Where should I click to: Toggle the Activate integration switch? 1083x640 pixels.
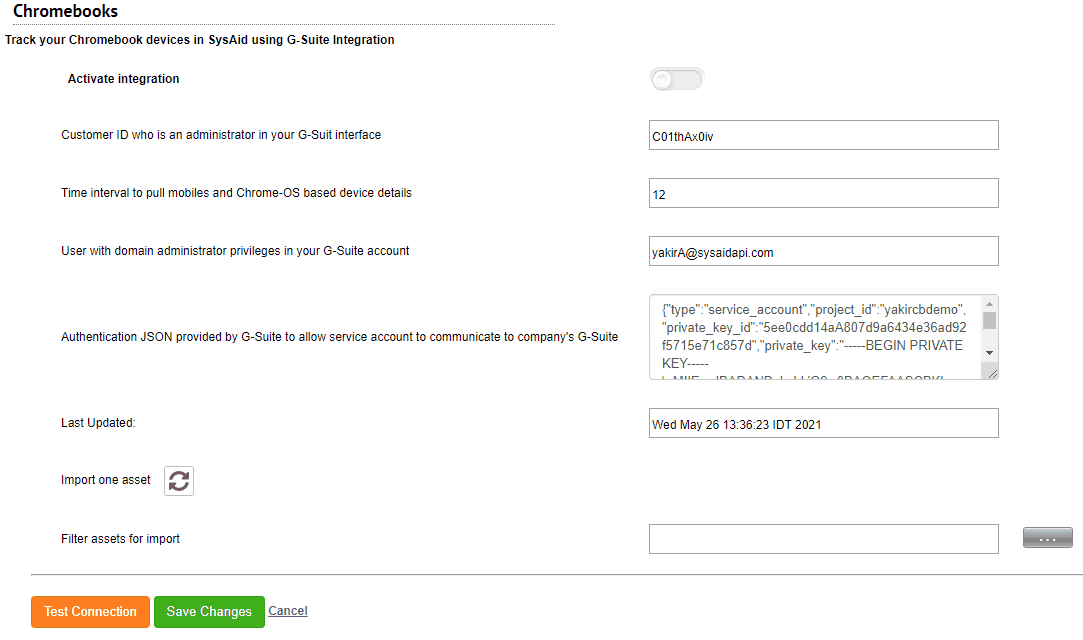pyautogui.click(x=677, y=79)
